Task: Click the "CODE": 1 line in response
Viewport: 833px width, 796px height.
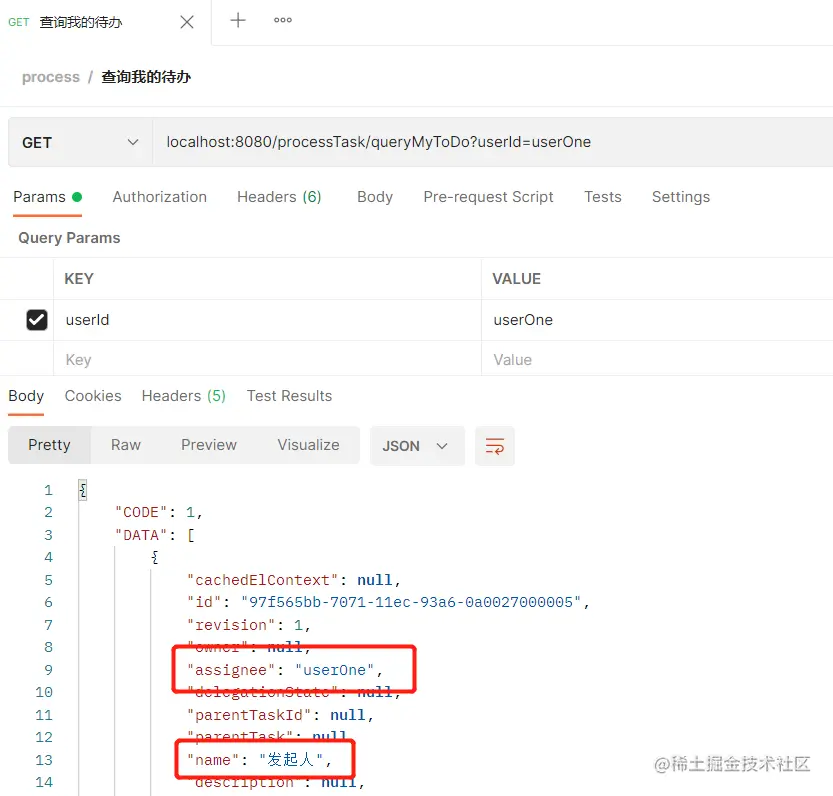Action: click(x=159, y=512)
